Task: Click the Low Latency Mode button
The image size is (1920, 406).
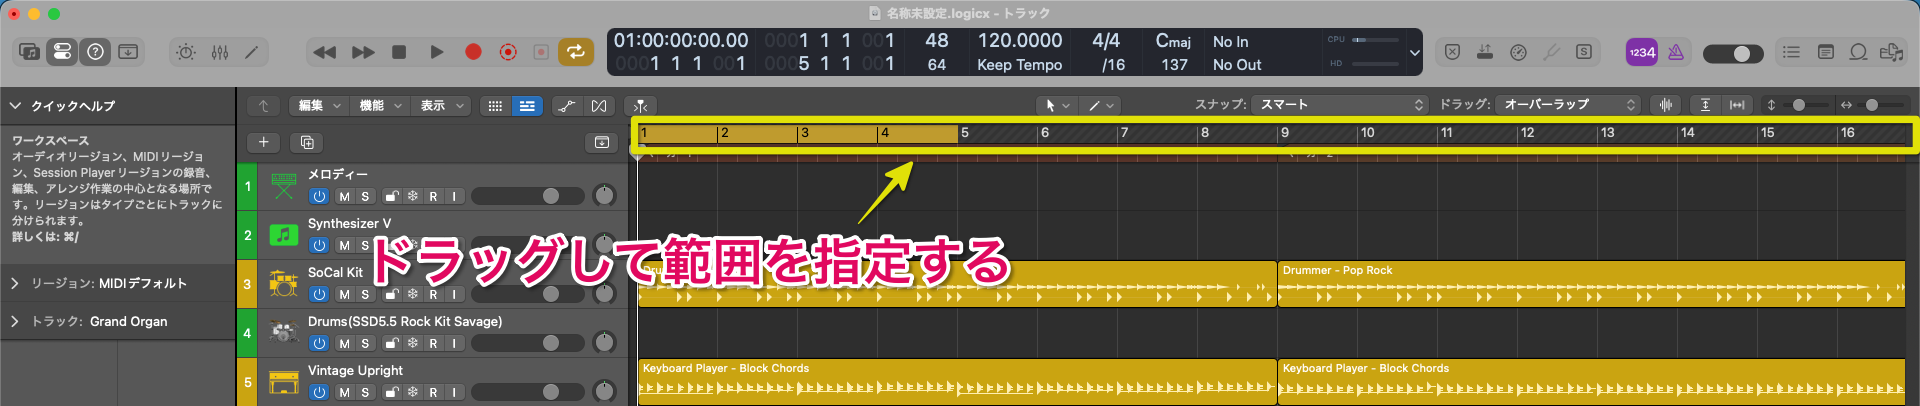Action: click(1518, 52)
